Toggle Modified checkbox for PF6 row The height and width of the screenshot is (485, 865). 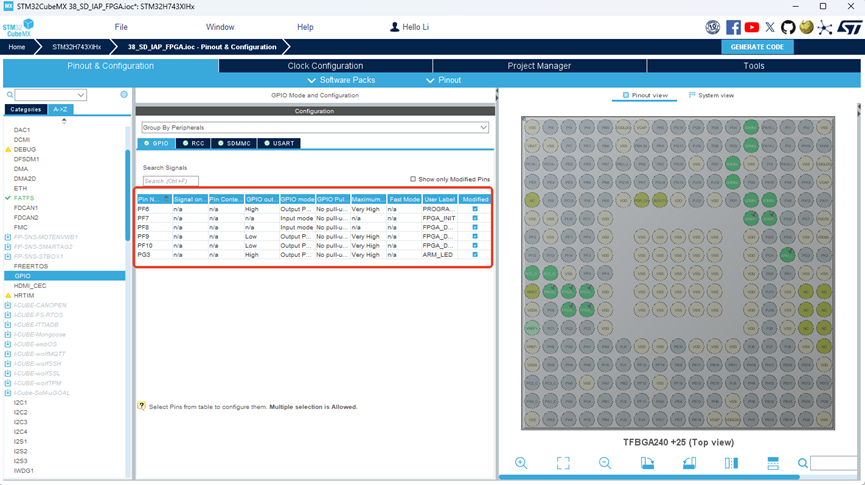475,209
